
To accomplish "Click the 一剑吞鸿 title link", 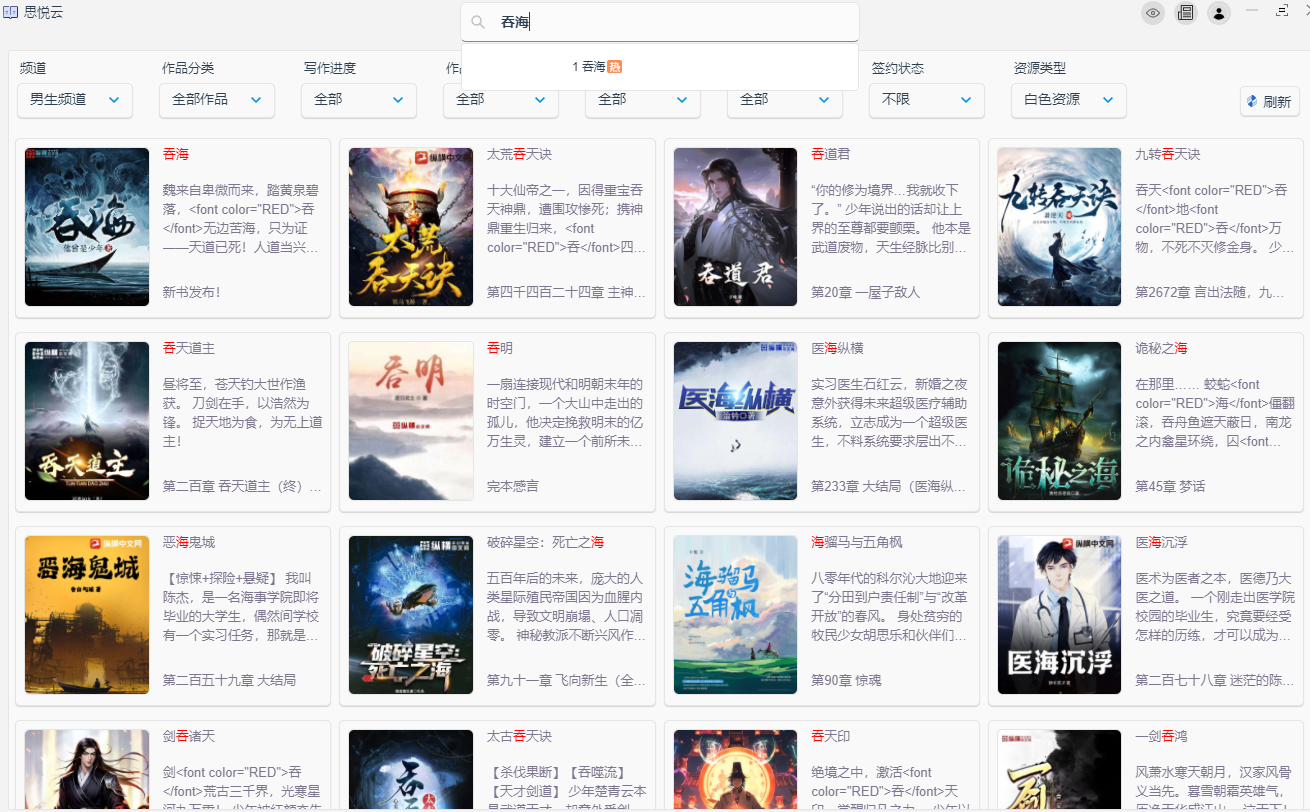I will coord(1161,736).
